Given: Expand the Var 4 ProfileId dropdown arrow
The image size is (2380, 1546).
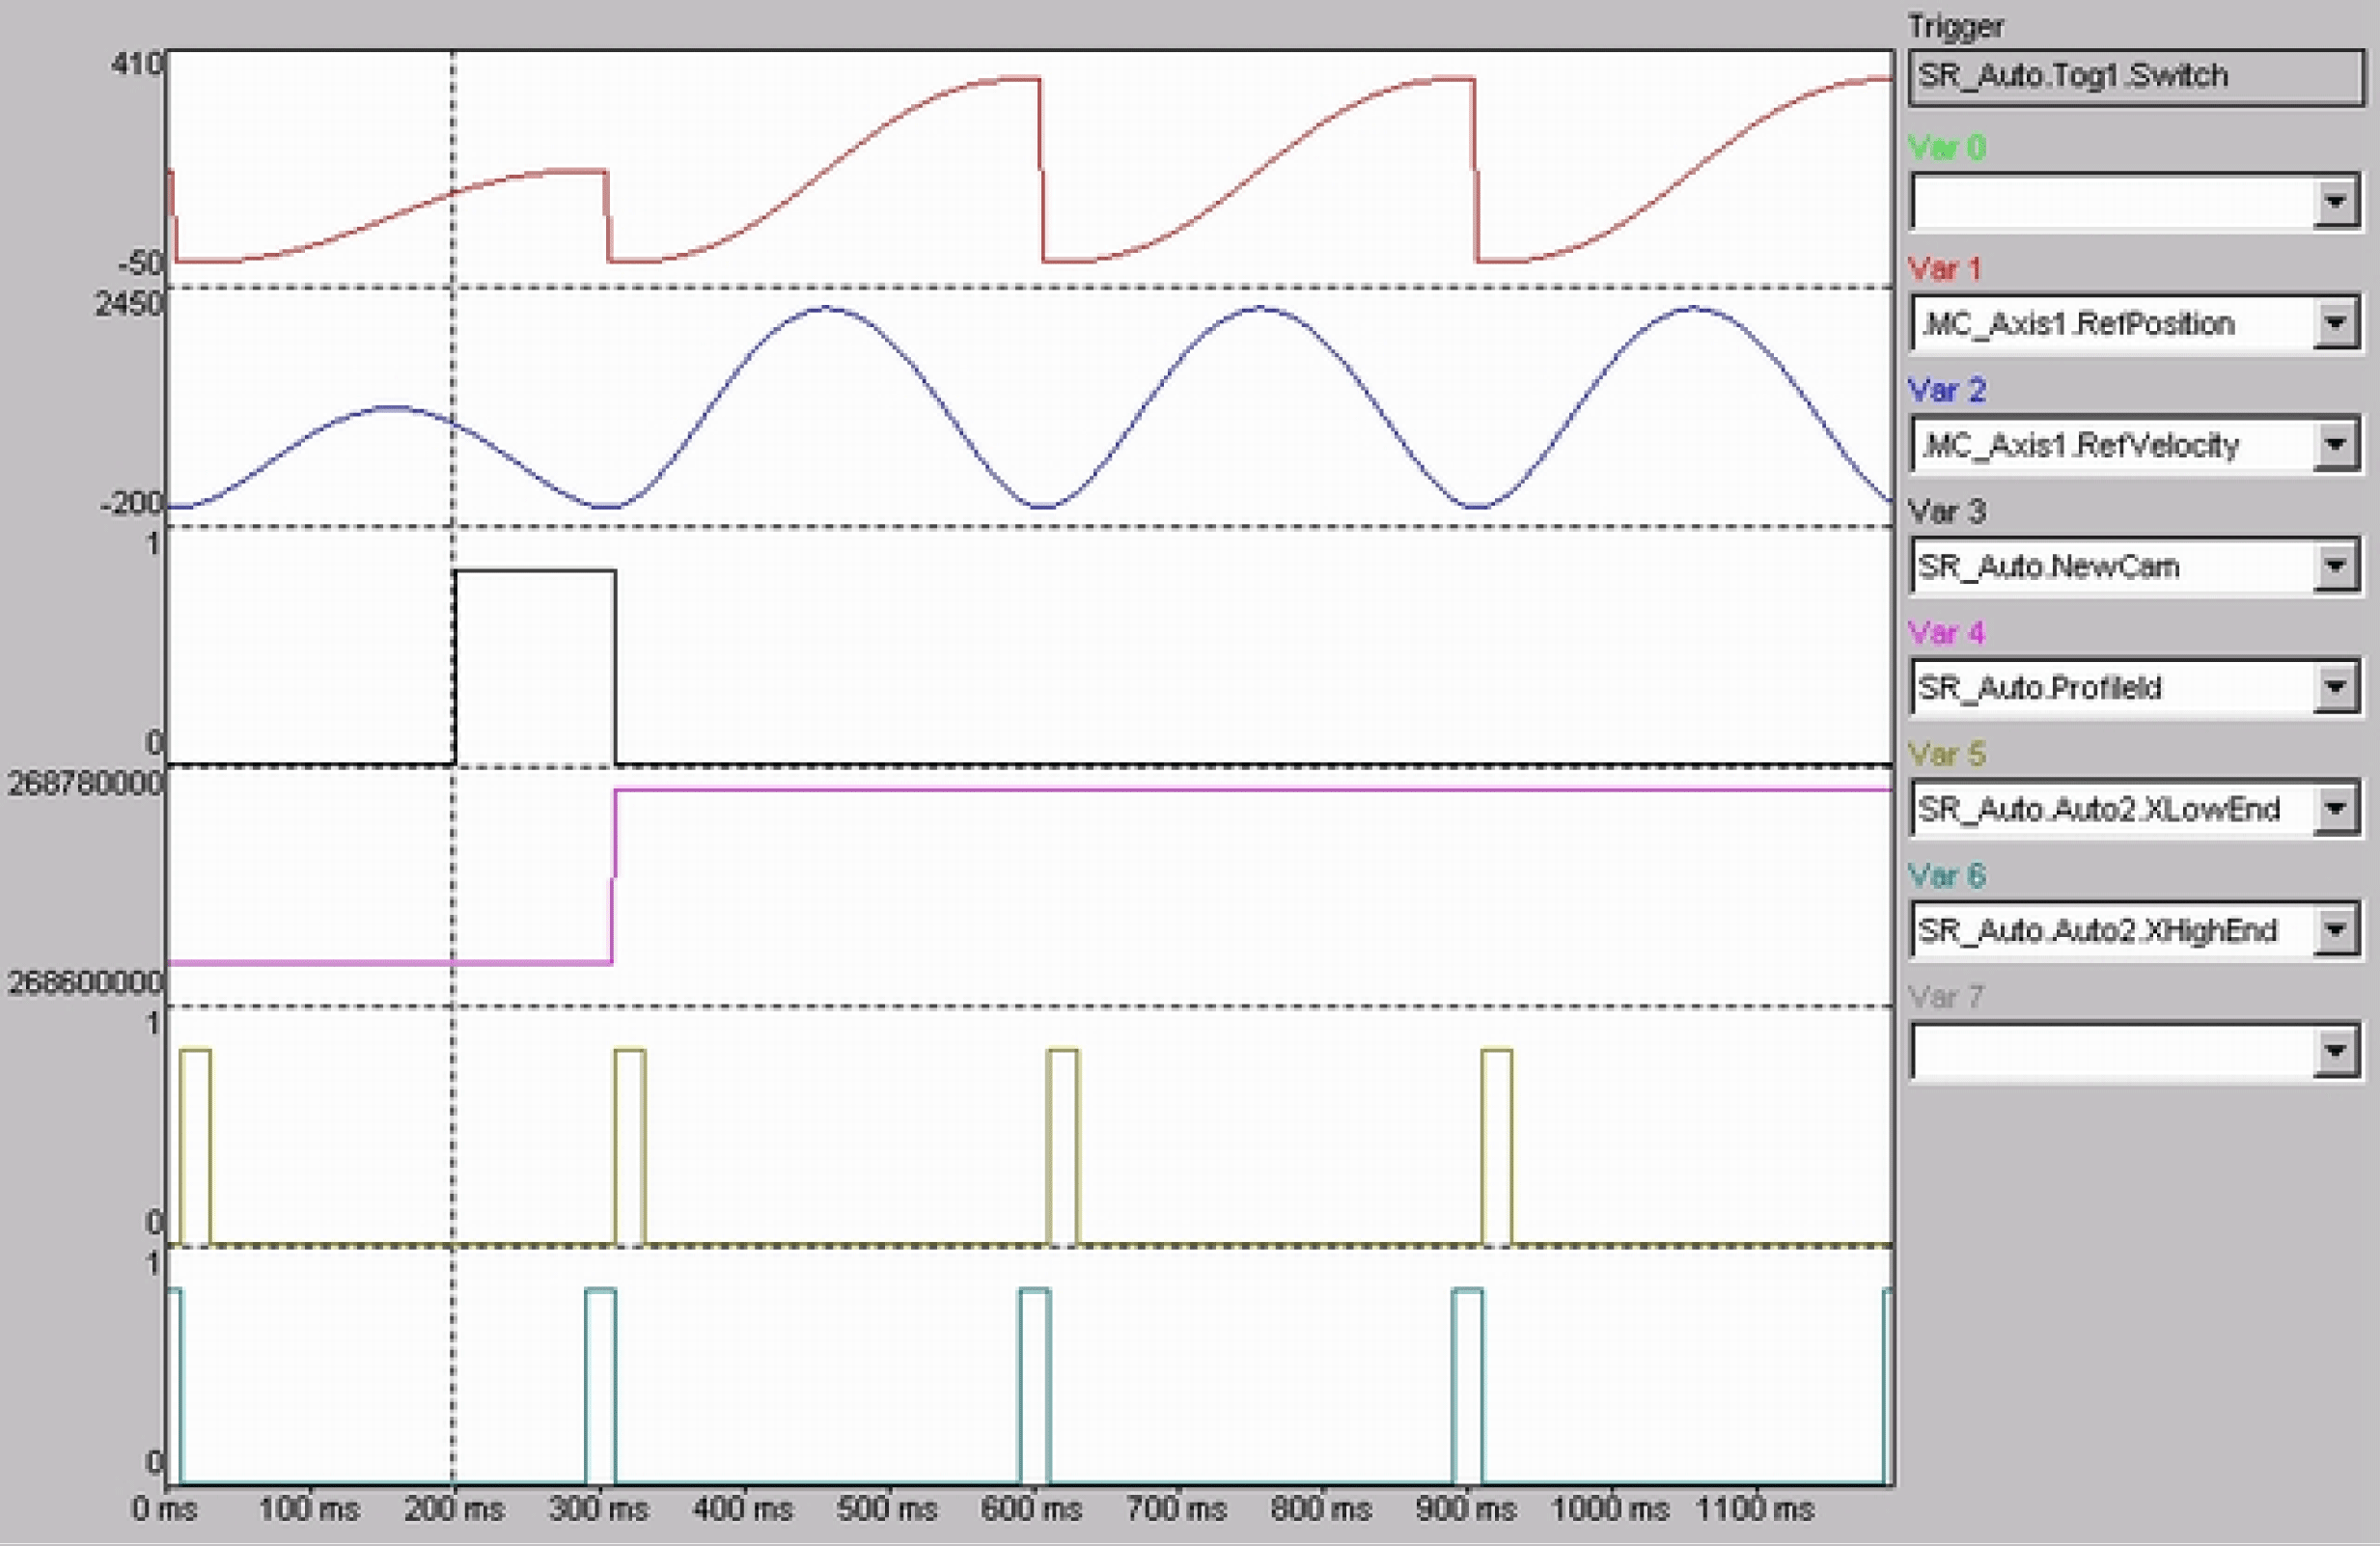Looking at the screenshot, I should (2335, 687).
